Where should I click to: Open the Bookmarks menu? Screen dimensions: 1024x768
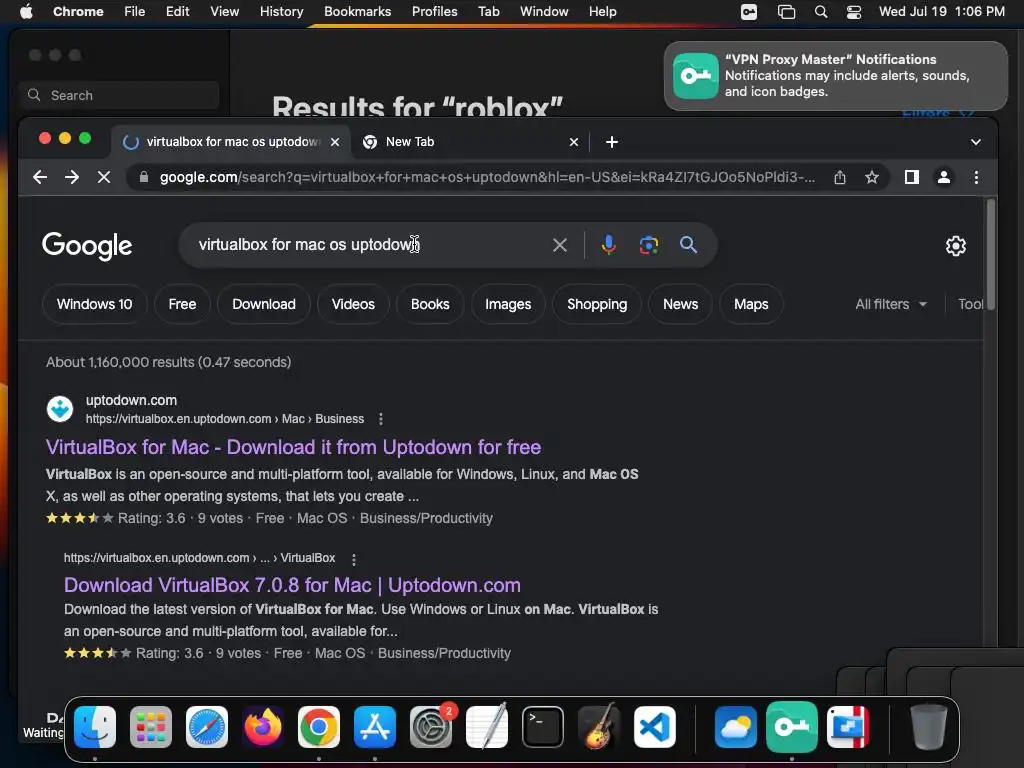357,12
